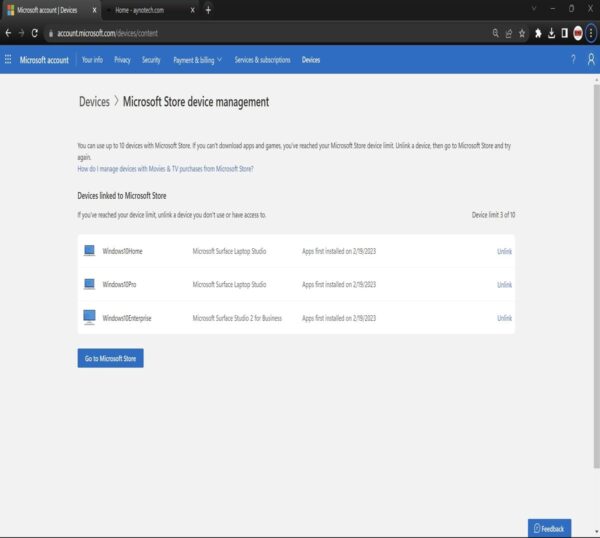Unlink the Windows10Enterprise device

(504, 318)
